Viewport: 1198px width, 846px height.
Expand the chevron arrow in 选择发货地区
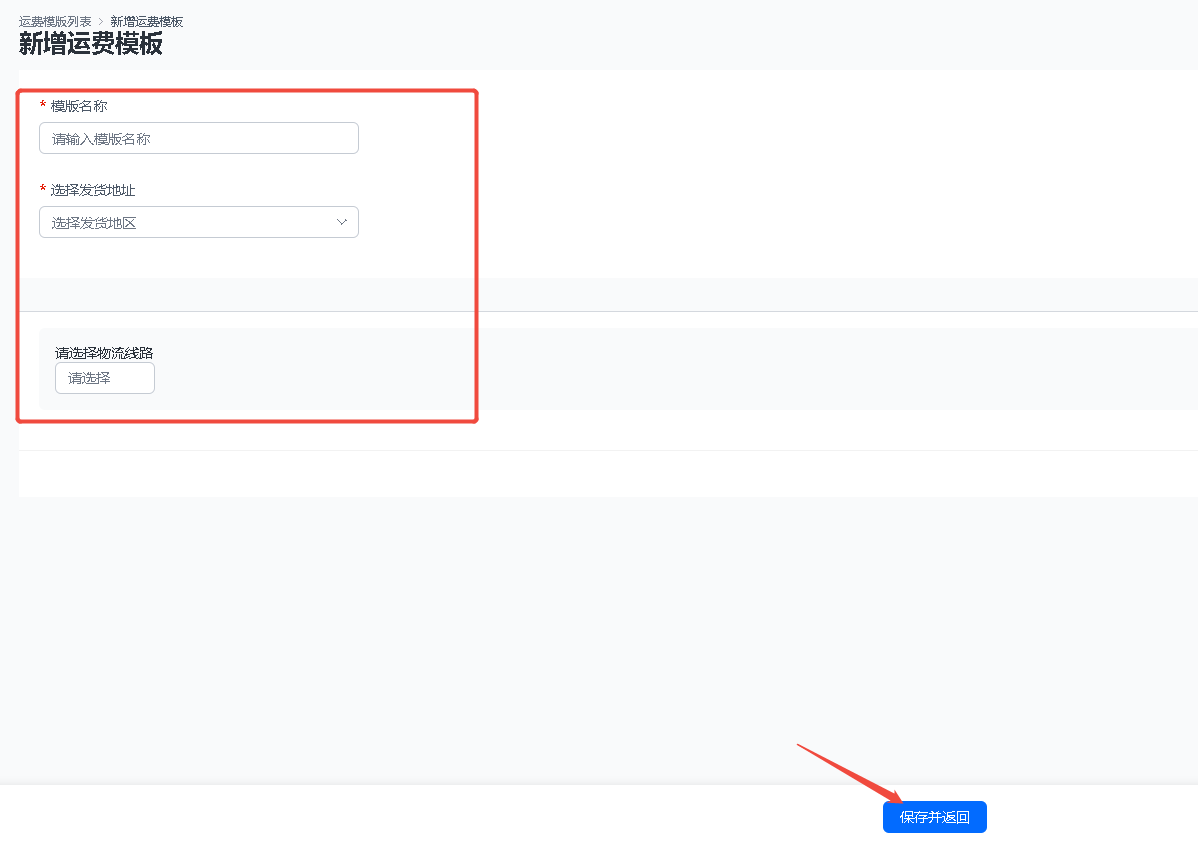point(342,222)
